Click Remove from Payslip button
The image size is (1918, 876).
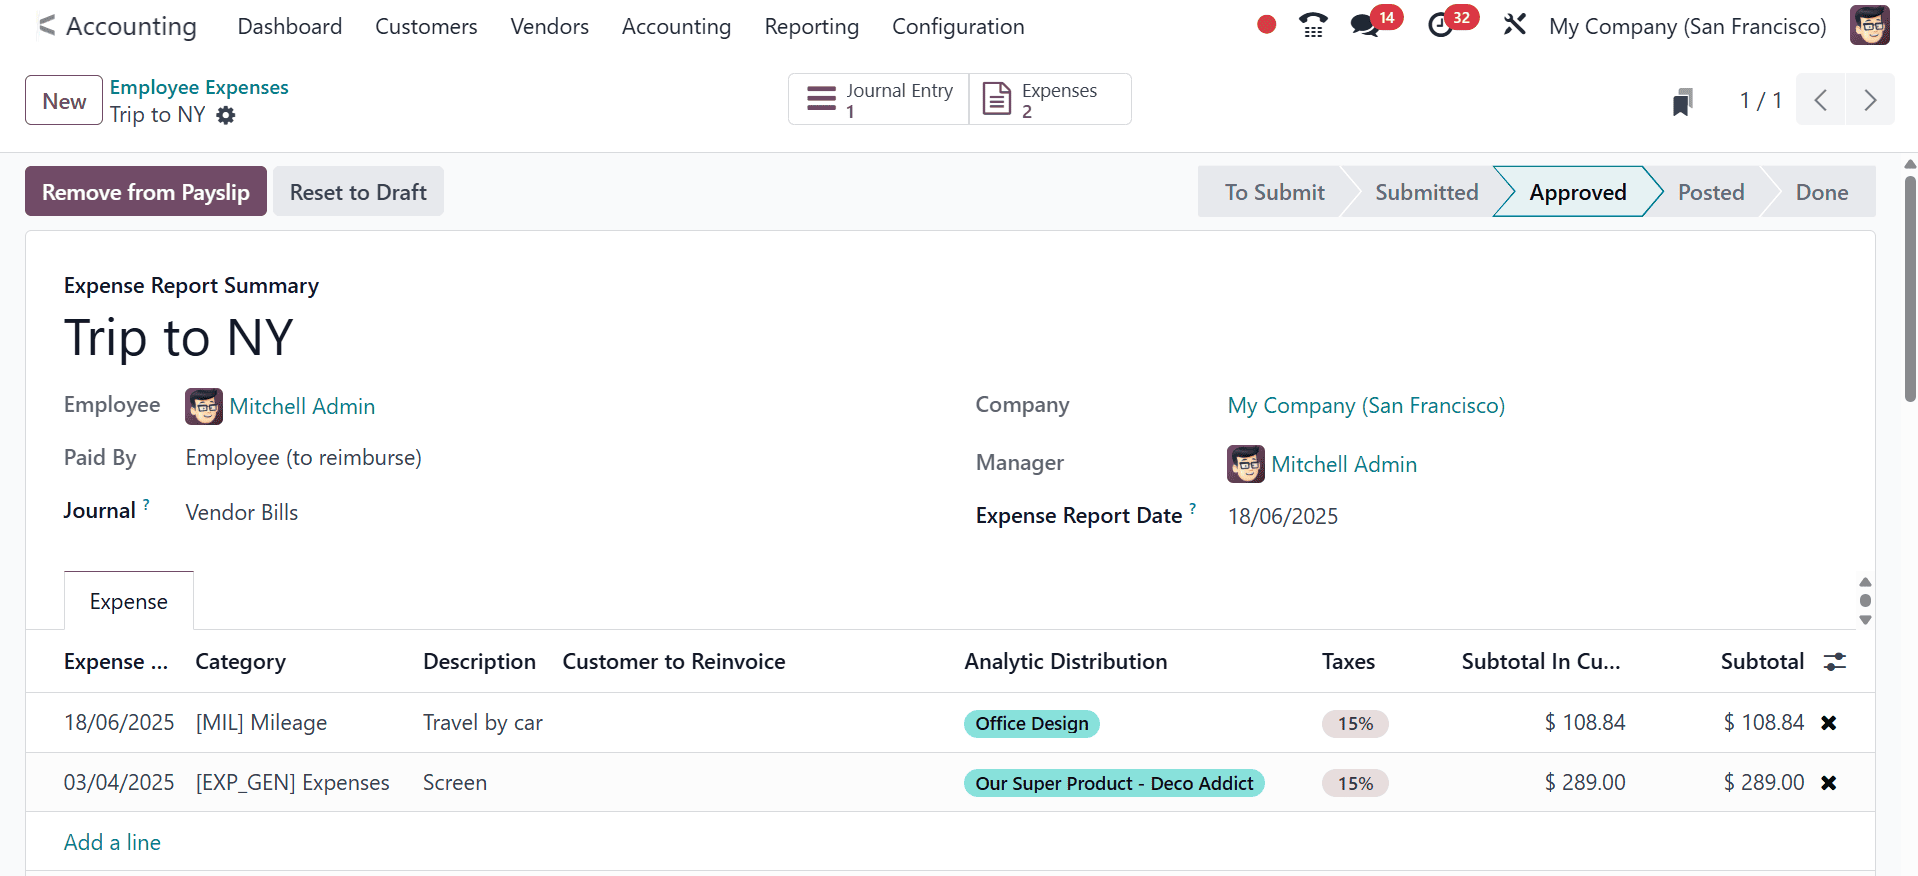146,191
